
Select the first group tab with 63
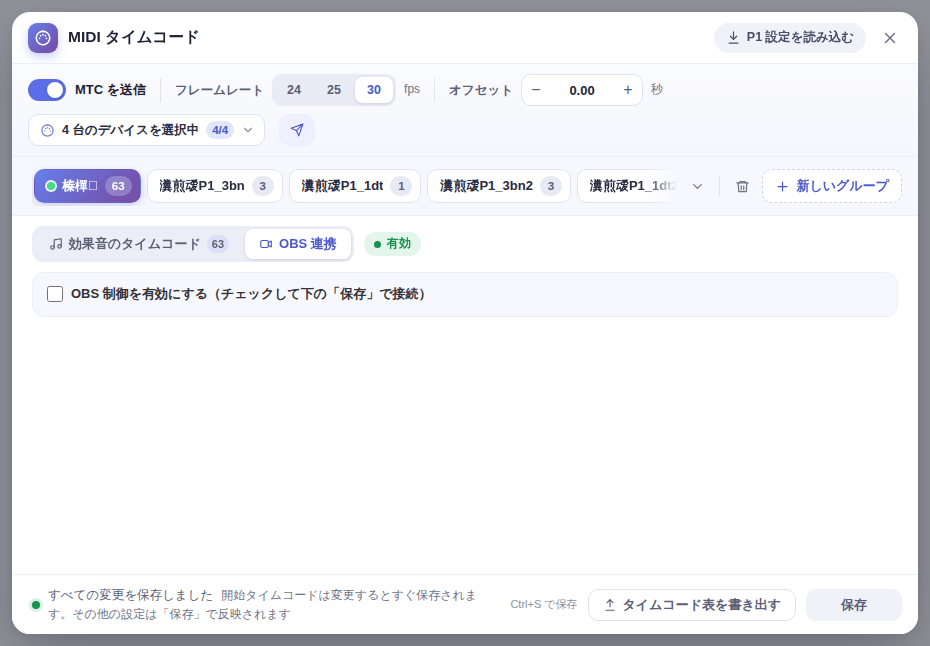pyautogui.click(x=87, y=186)
